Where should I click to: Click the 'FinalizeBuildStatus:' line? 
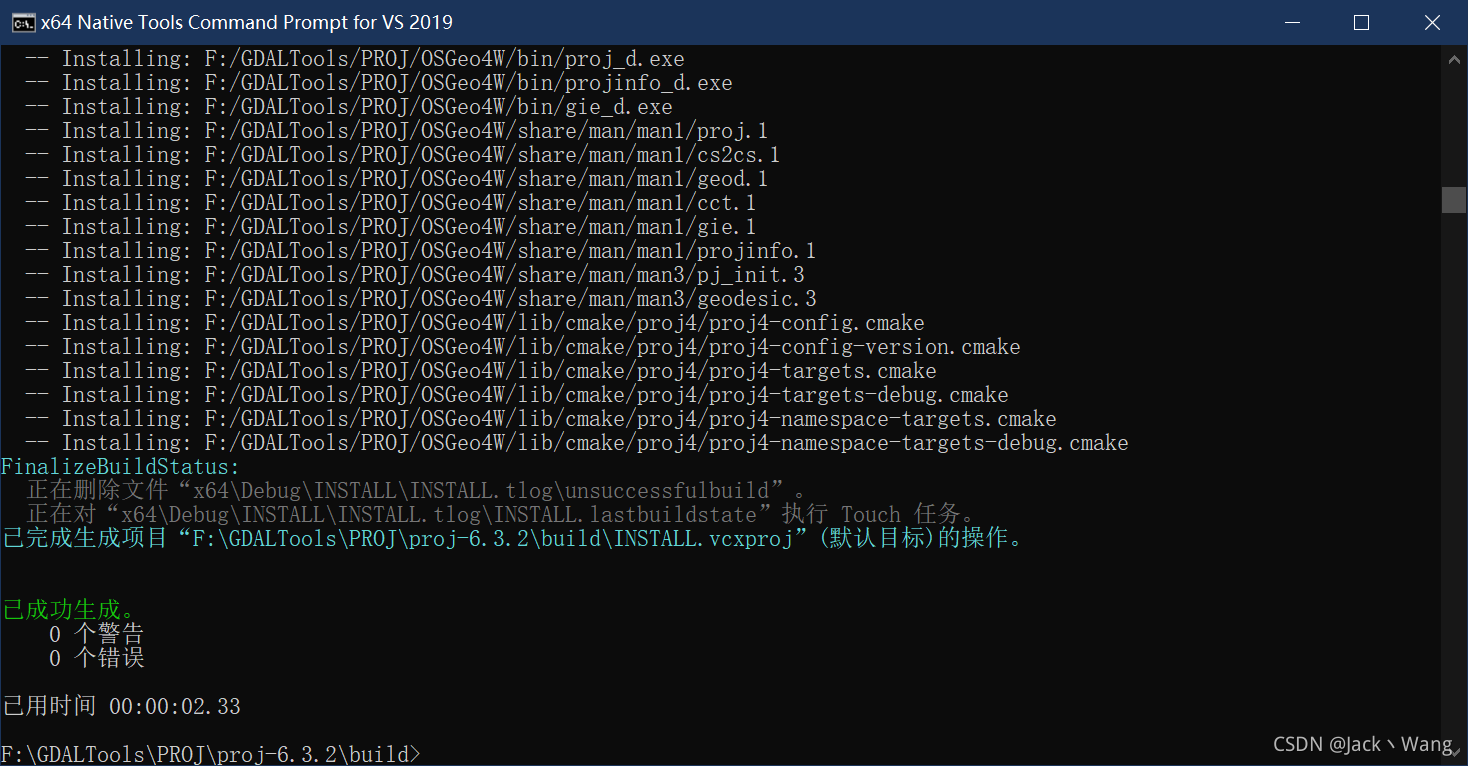(121, 467)
